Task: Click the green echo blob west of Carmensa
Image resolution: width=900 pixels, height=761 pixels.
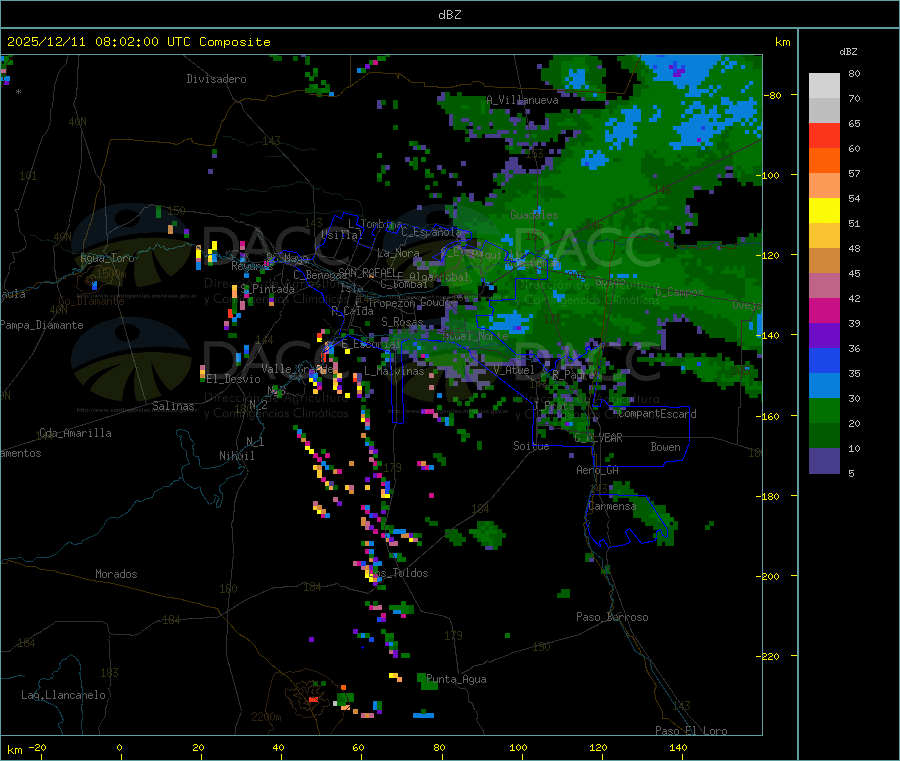Action: (x=487, y=534)
